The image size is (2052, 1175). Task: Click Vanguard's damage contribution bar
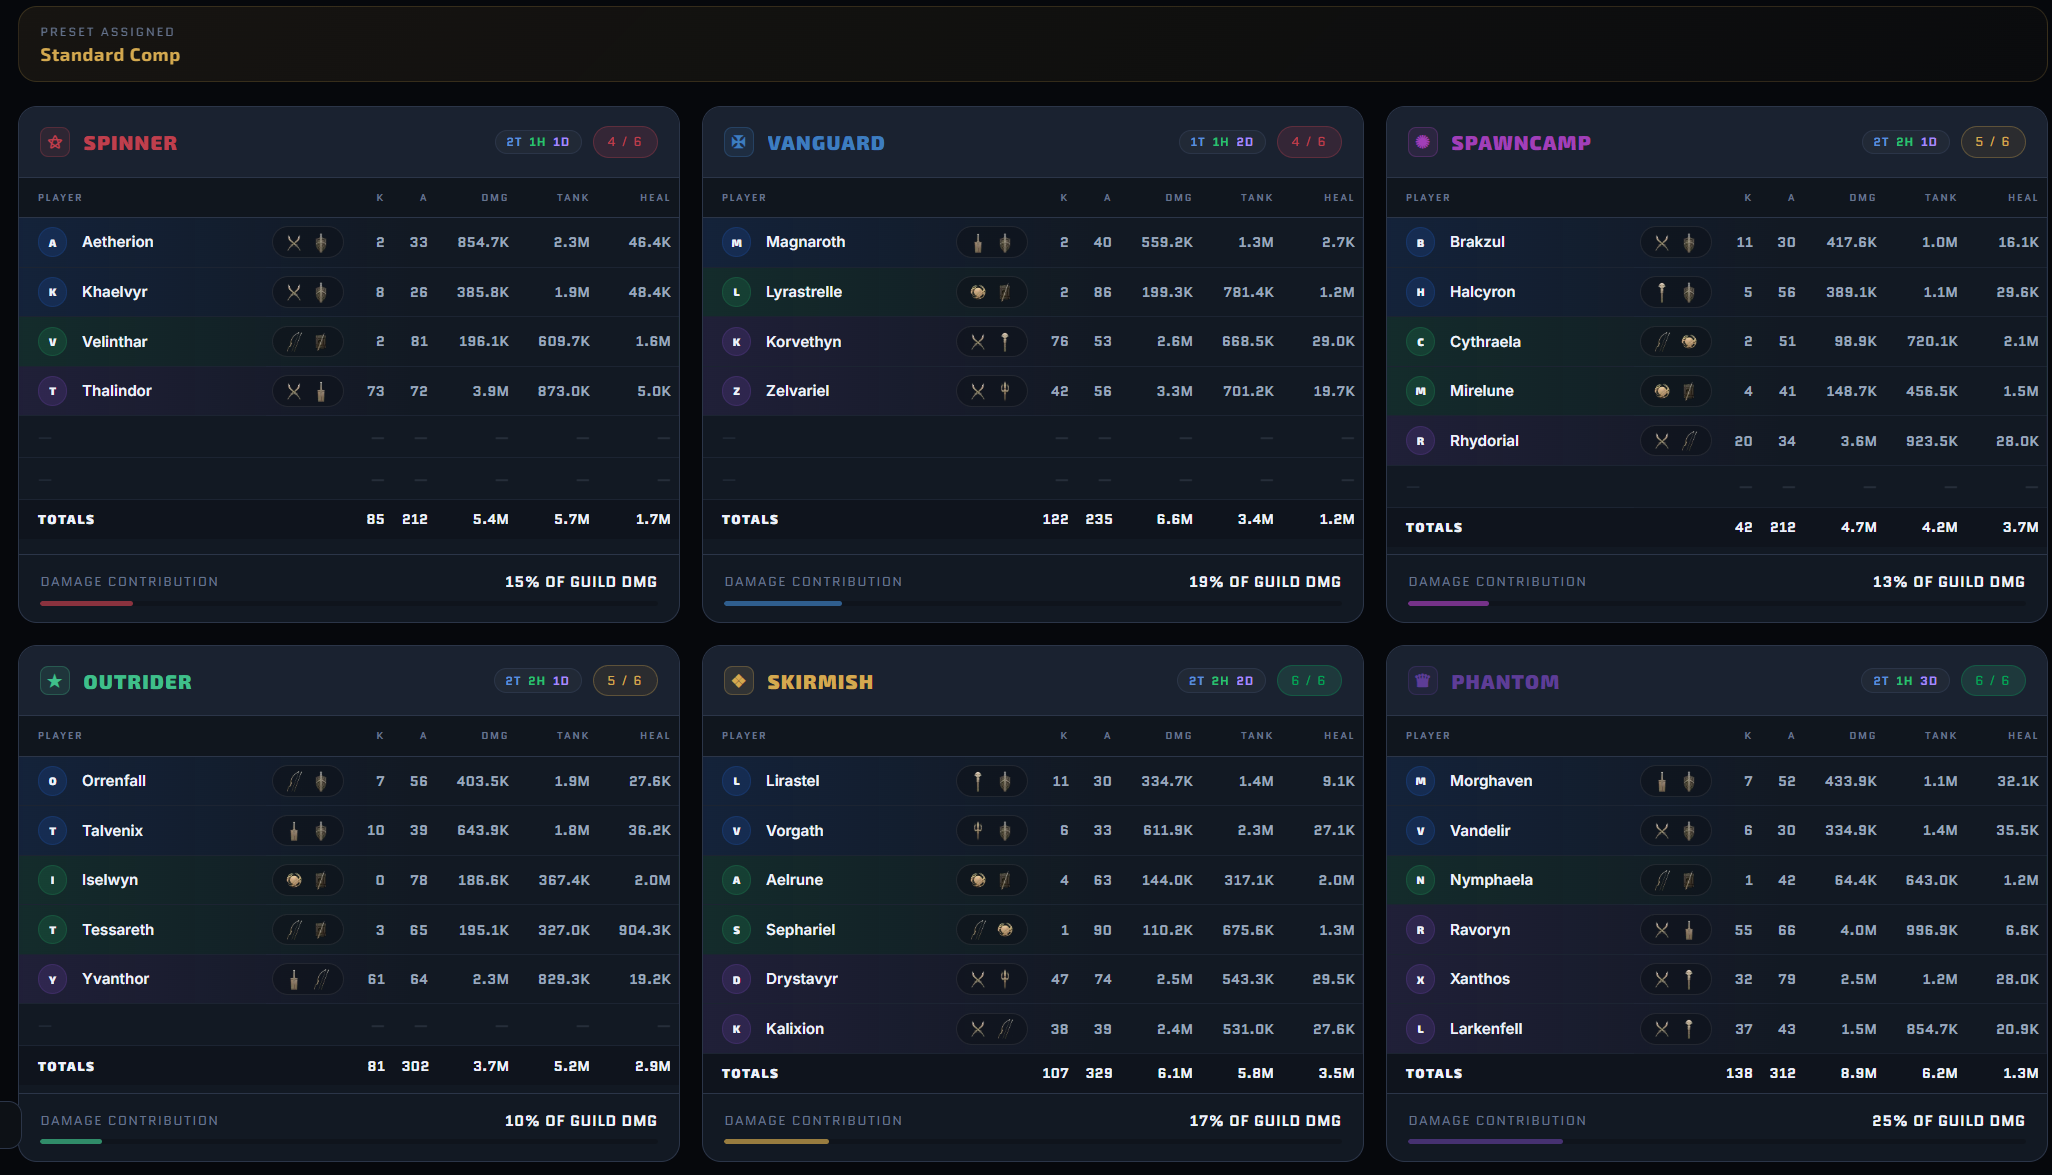(x=1033, y=603)
